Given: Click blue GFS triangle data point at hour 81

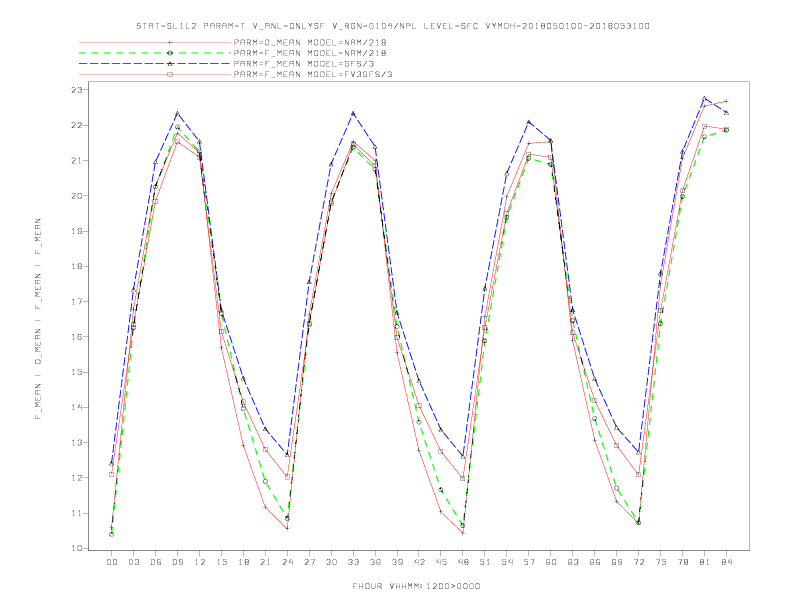Looking at the screenshot, I should [705, 98].
